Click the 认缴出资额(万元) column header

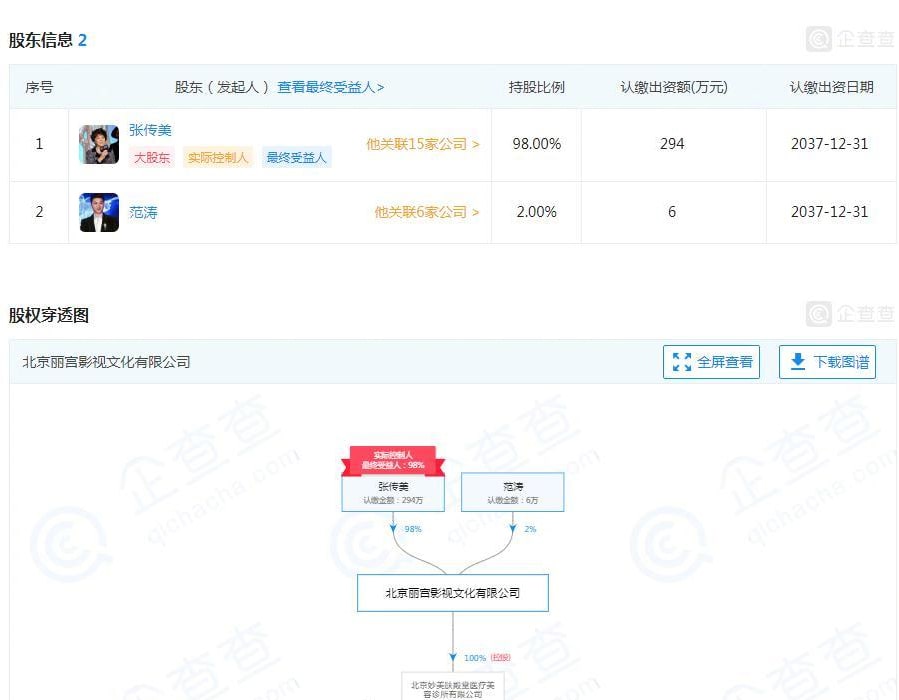[x=674, y=87]
